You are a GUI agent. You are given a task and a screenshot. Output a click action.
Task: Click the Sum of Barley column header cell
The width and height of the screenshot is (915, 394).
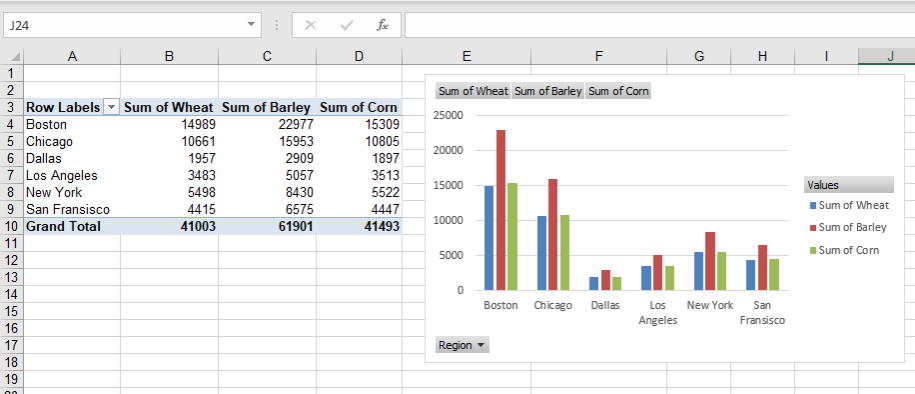click(267, 107)
